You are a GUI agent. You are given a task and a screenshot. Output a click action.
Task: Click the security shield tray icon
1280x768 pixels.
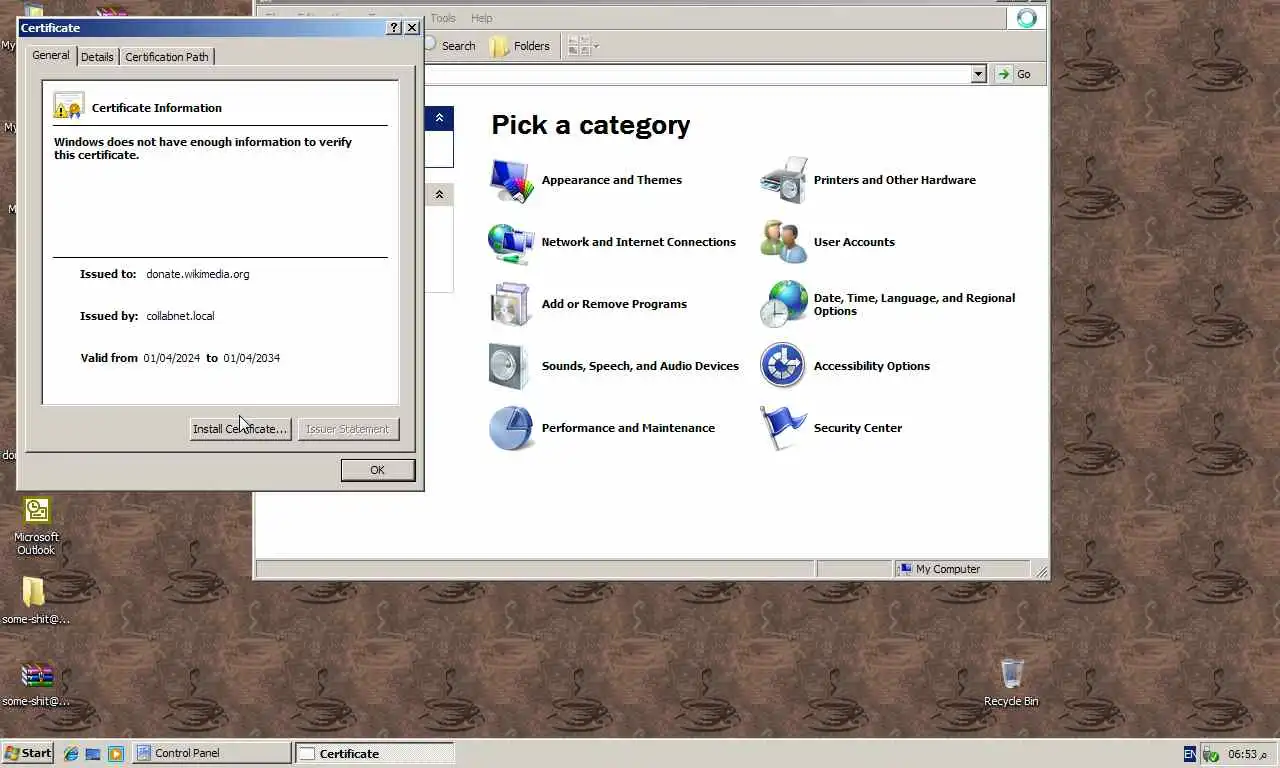[x=1211, y=754]
